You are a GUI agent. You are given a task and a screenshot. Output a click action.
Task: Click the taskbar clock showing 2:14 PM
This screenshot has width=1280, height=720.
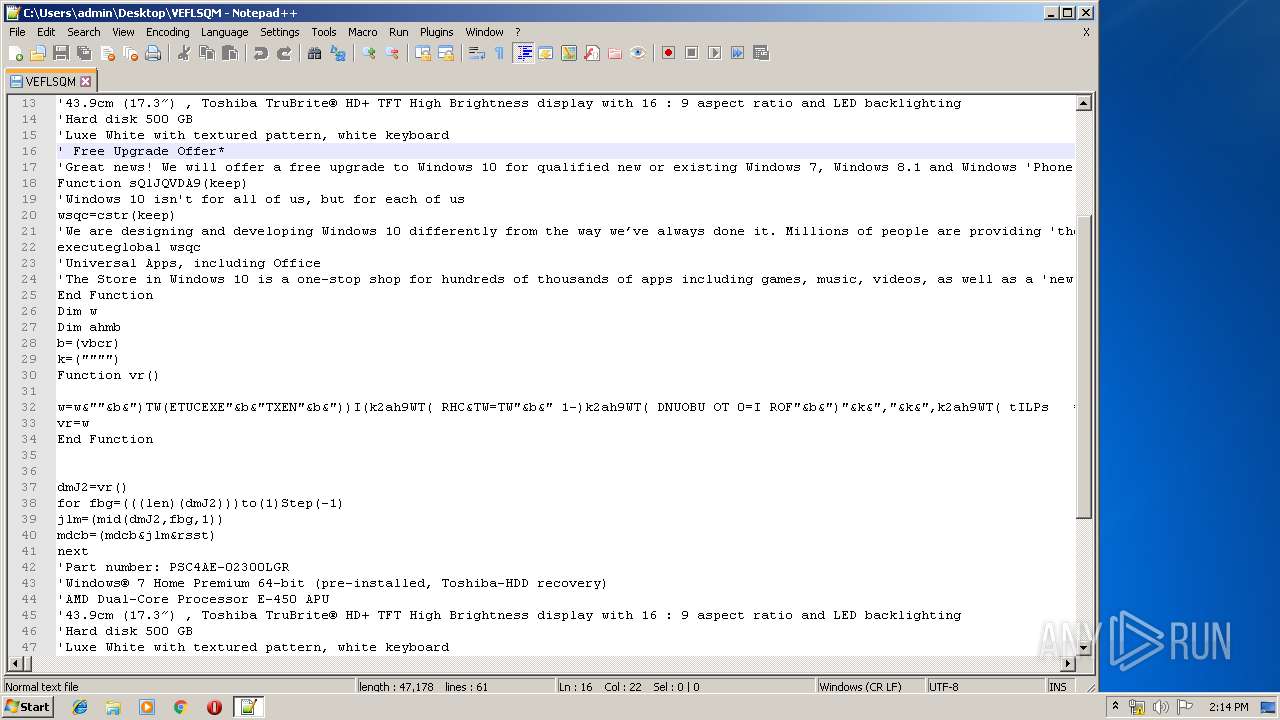click(x=1227, y=707)
